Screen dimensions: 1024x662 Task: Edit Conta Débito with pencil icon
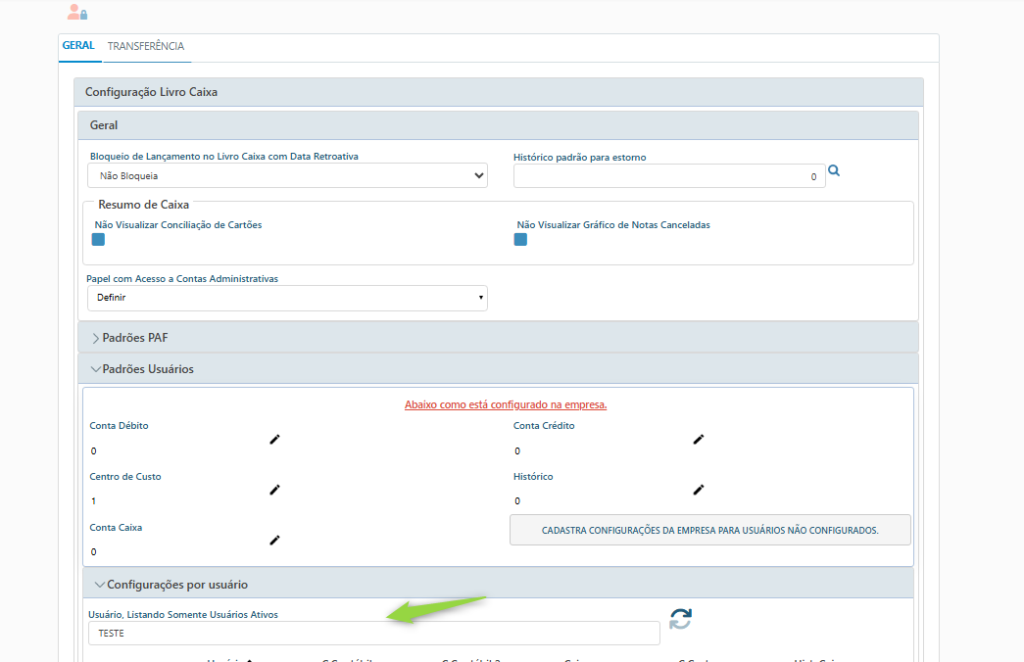pos(274,439)
